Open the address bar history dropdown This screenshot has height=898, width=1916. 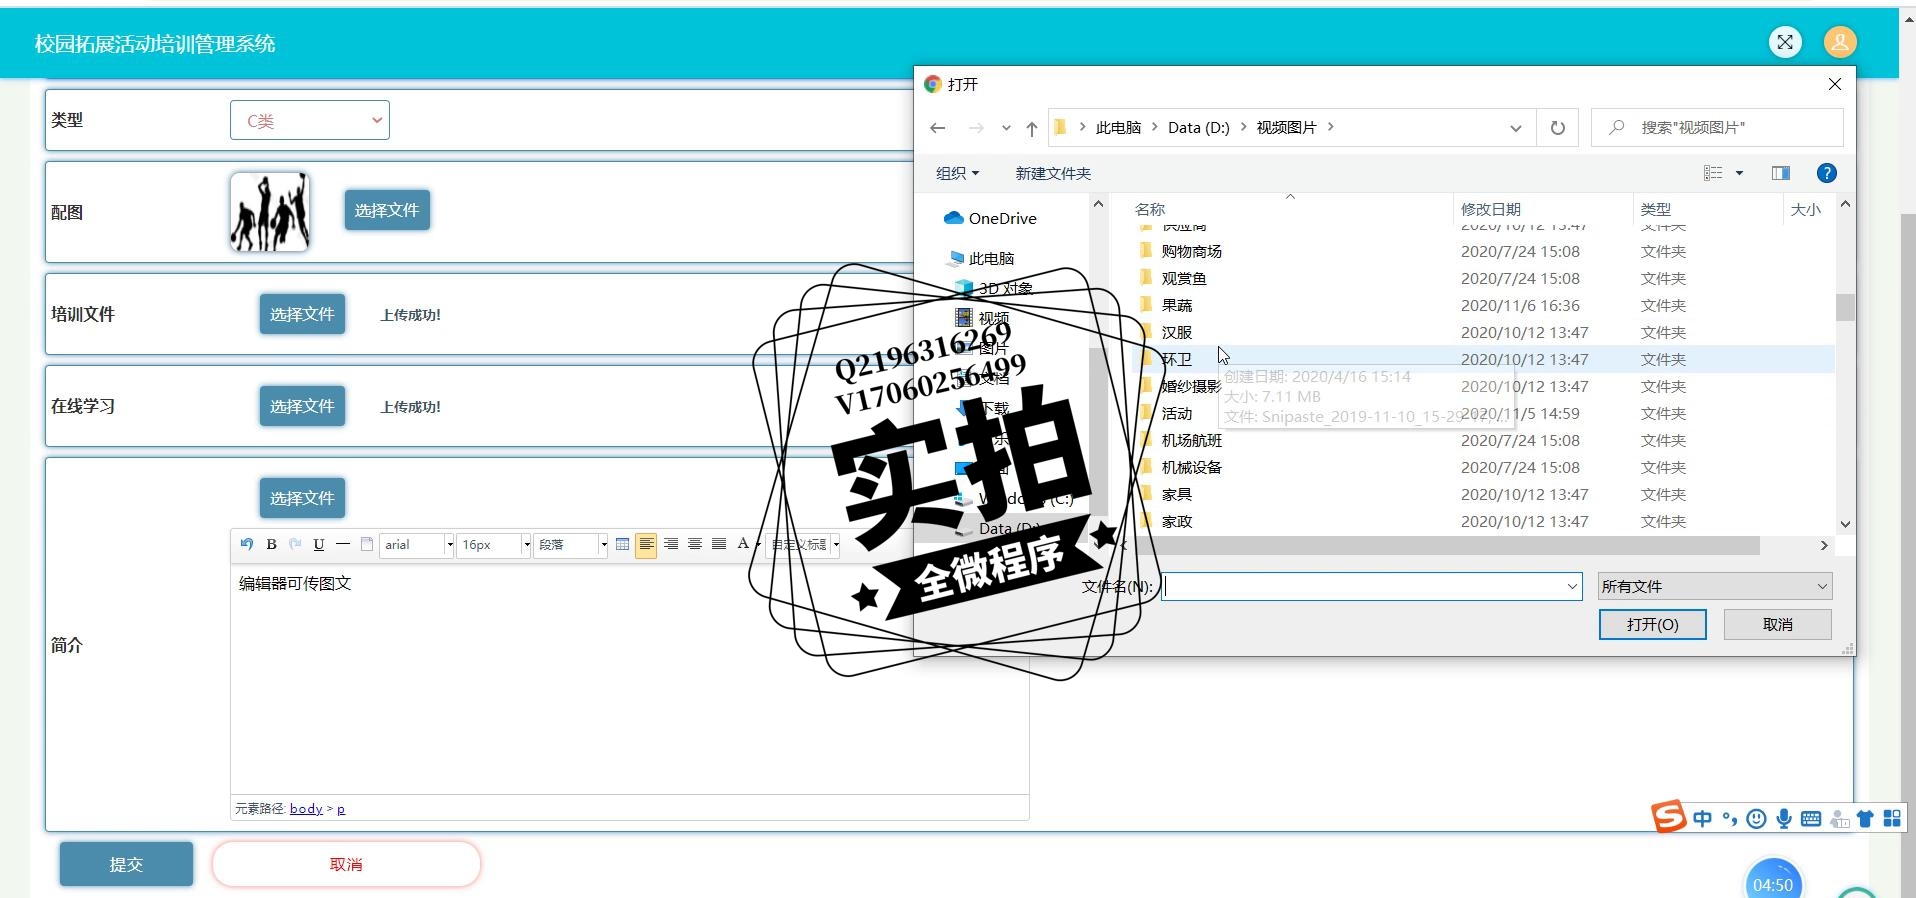click(x=1515, y=127)
